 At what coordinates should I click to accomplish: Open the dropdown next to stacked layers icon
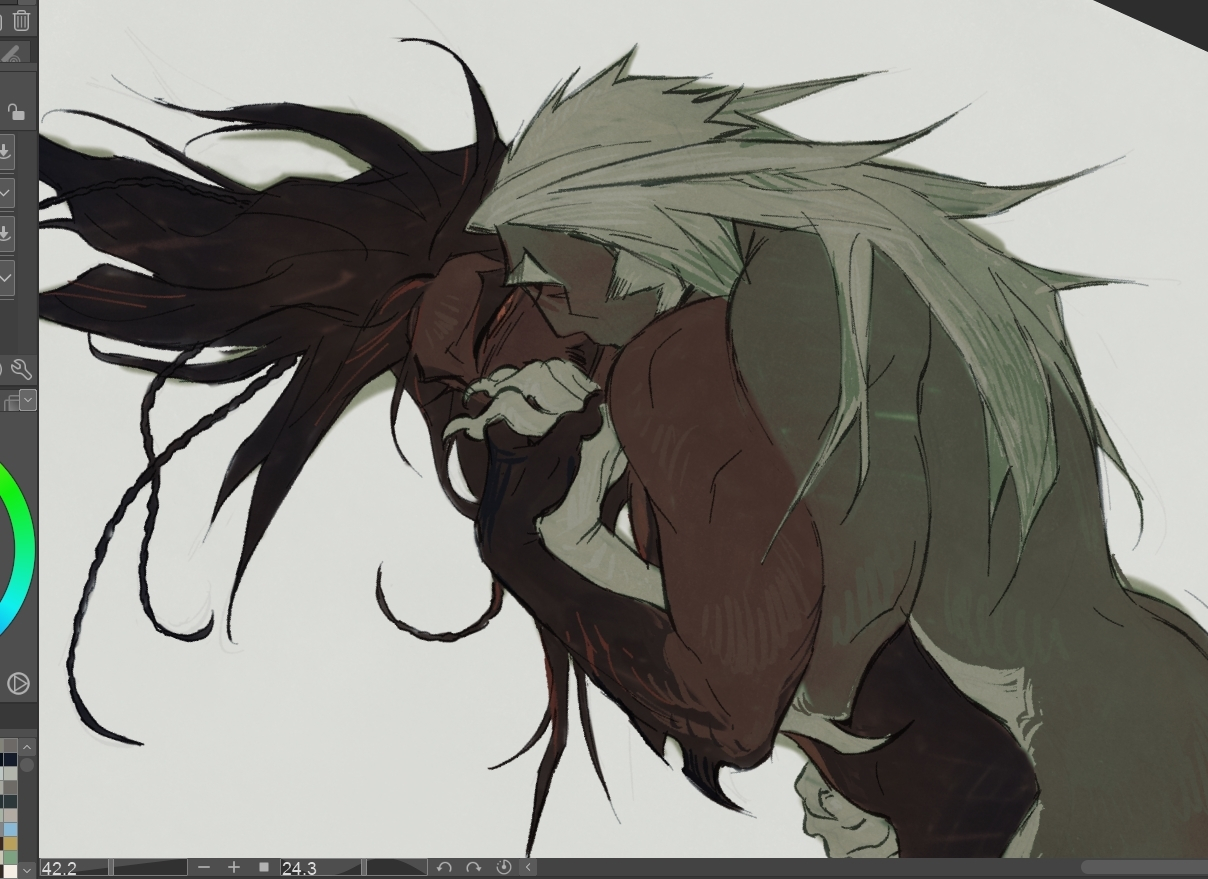click(27, 400)
